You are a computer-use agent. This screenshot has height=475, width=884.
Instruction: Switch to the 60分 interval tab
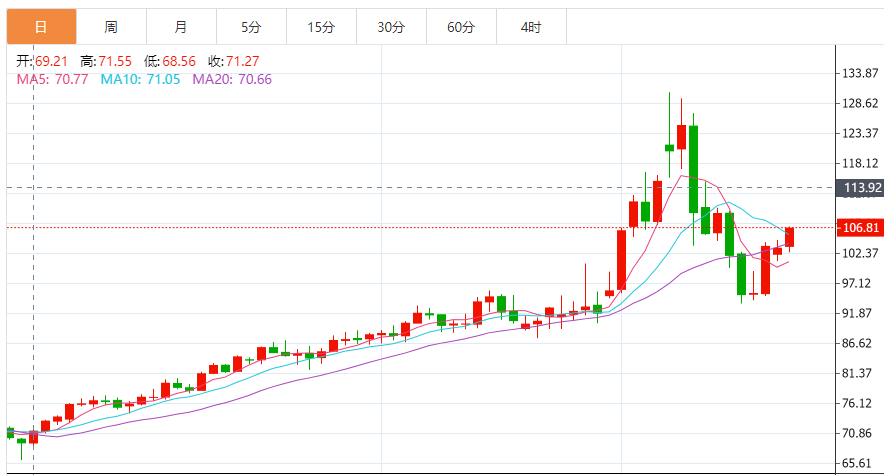pyautogui.click(x=461, y=27)
